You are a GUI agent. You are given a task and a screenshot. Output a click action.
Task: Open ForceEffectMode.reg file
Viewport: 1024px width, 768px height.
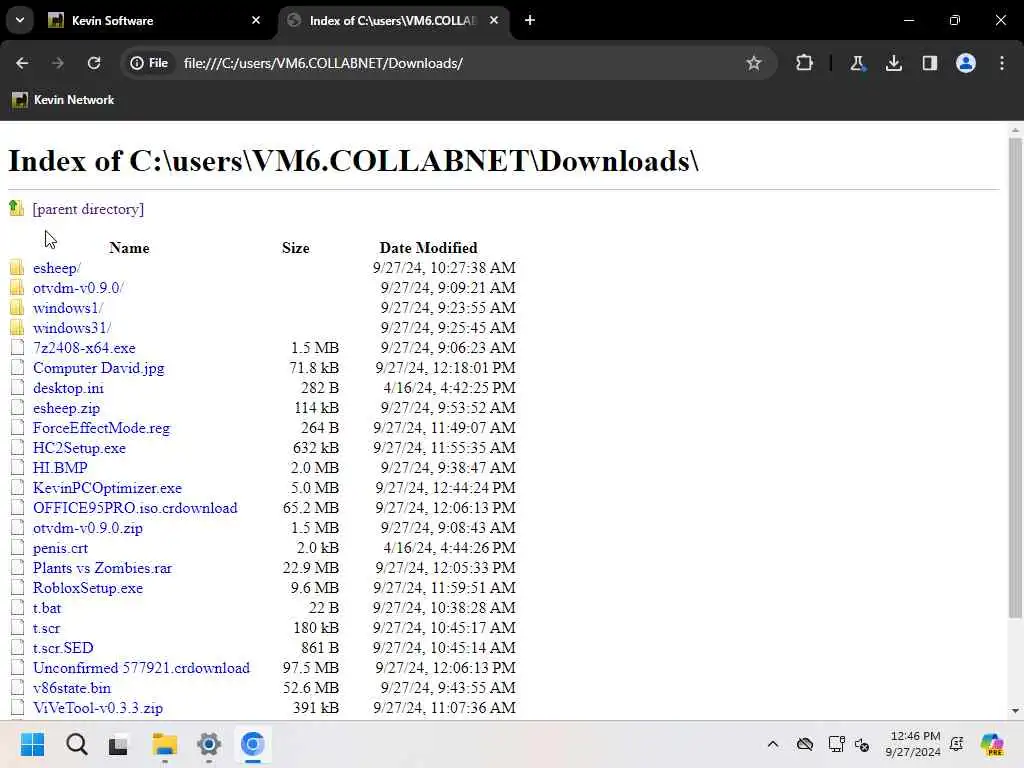101,428
